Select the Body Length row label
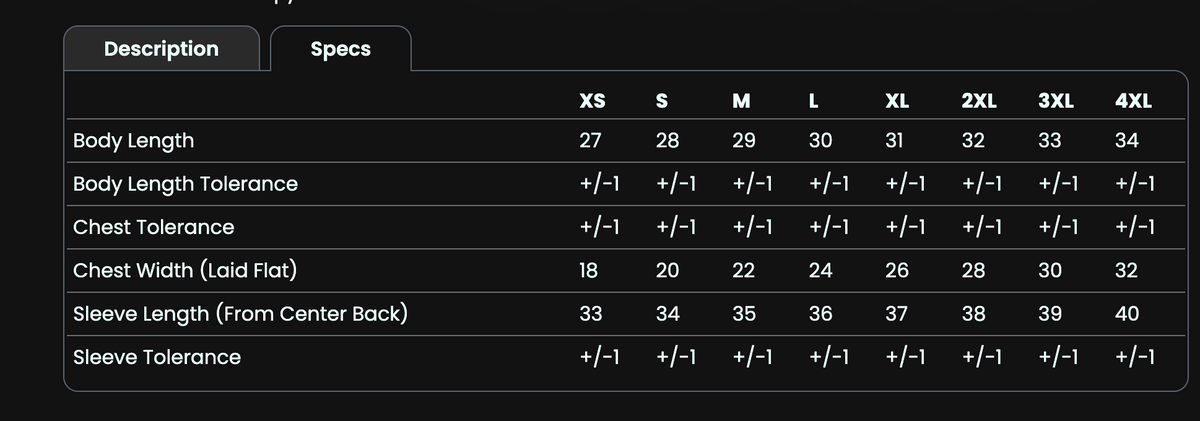The width and height of the screenshot is (1200, 421). tap(134, 141)
